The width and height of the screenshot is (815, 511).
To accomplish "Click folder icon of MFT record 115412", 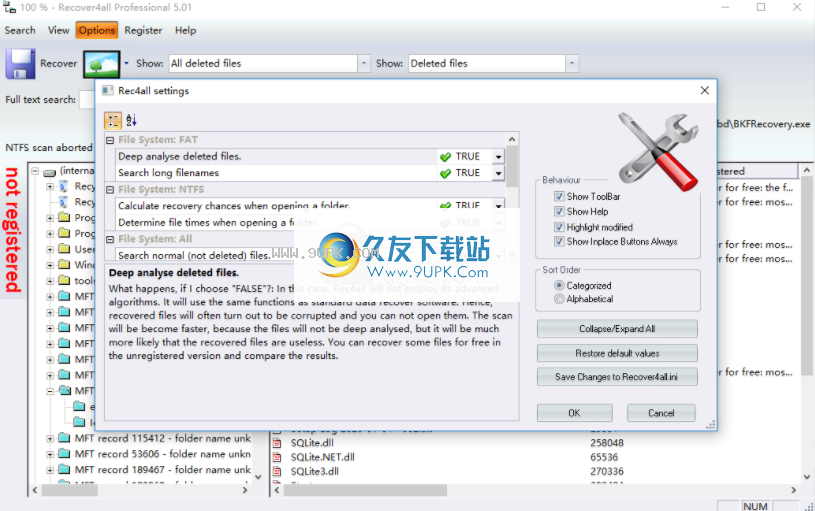I will [64, 438].
